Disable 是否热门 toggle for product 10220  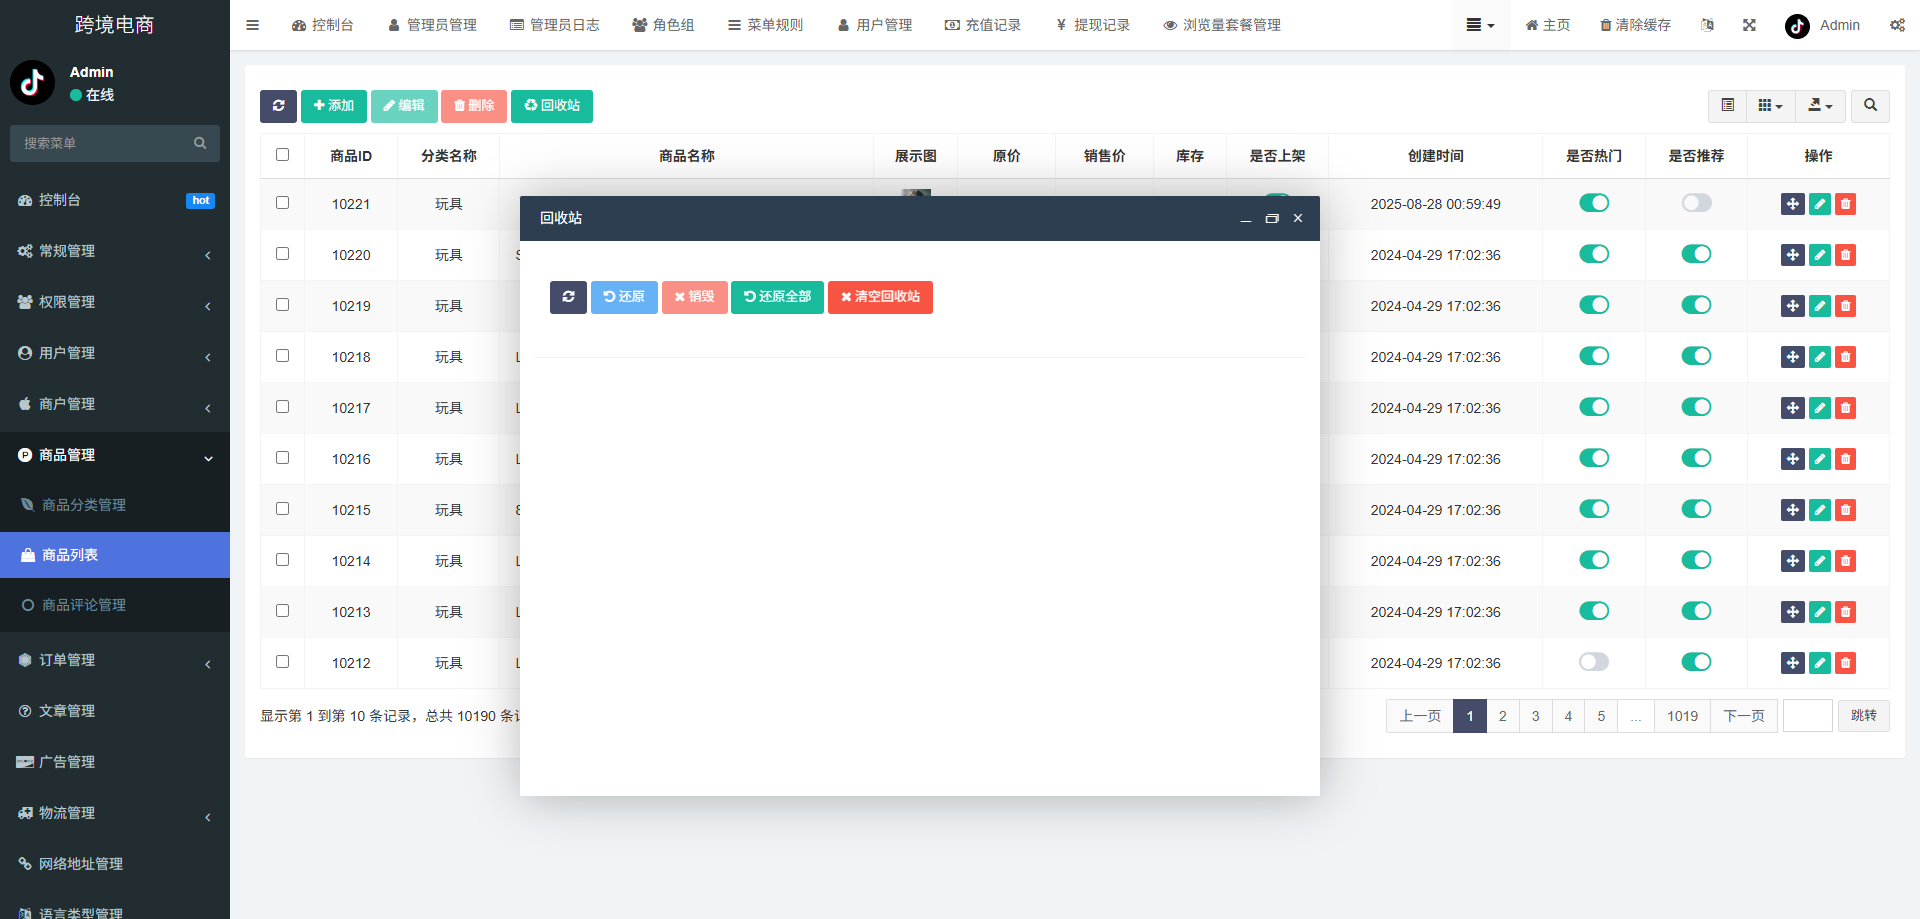[x=1593, y=254]
